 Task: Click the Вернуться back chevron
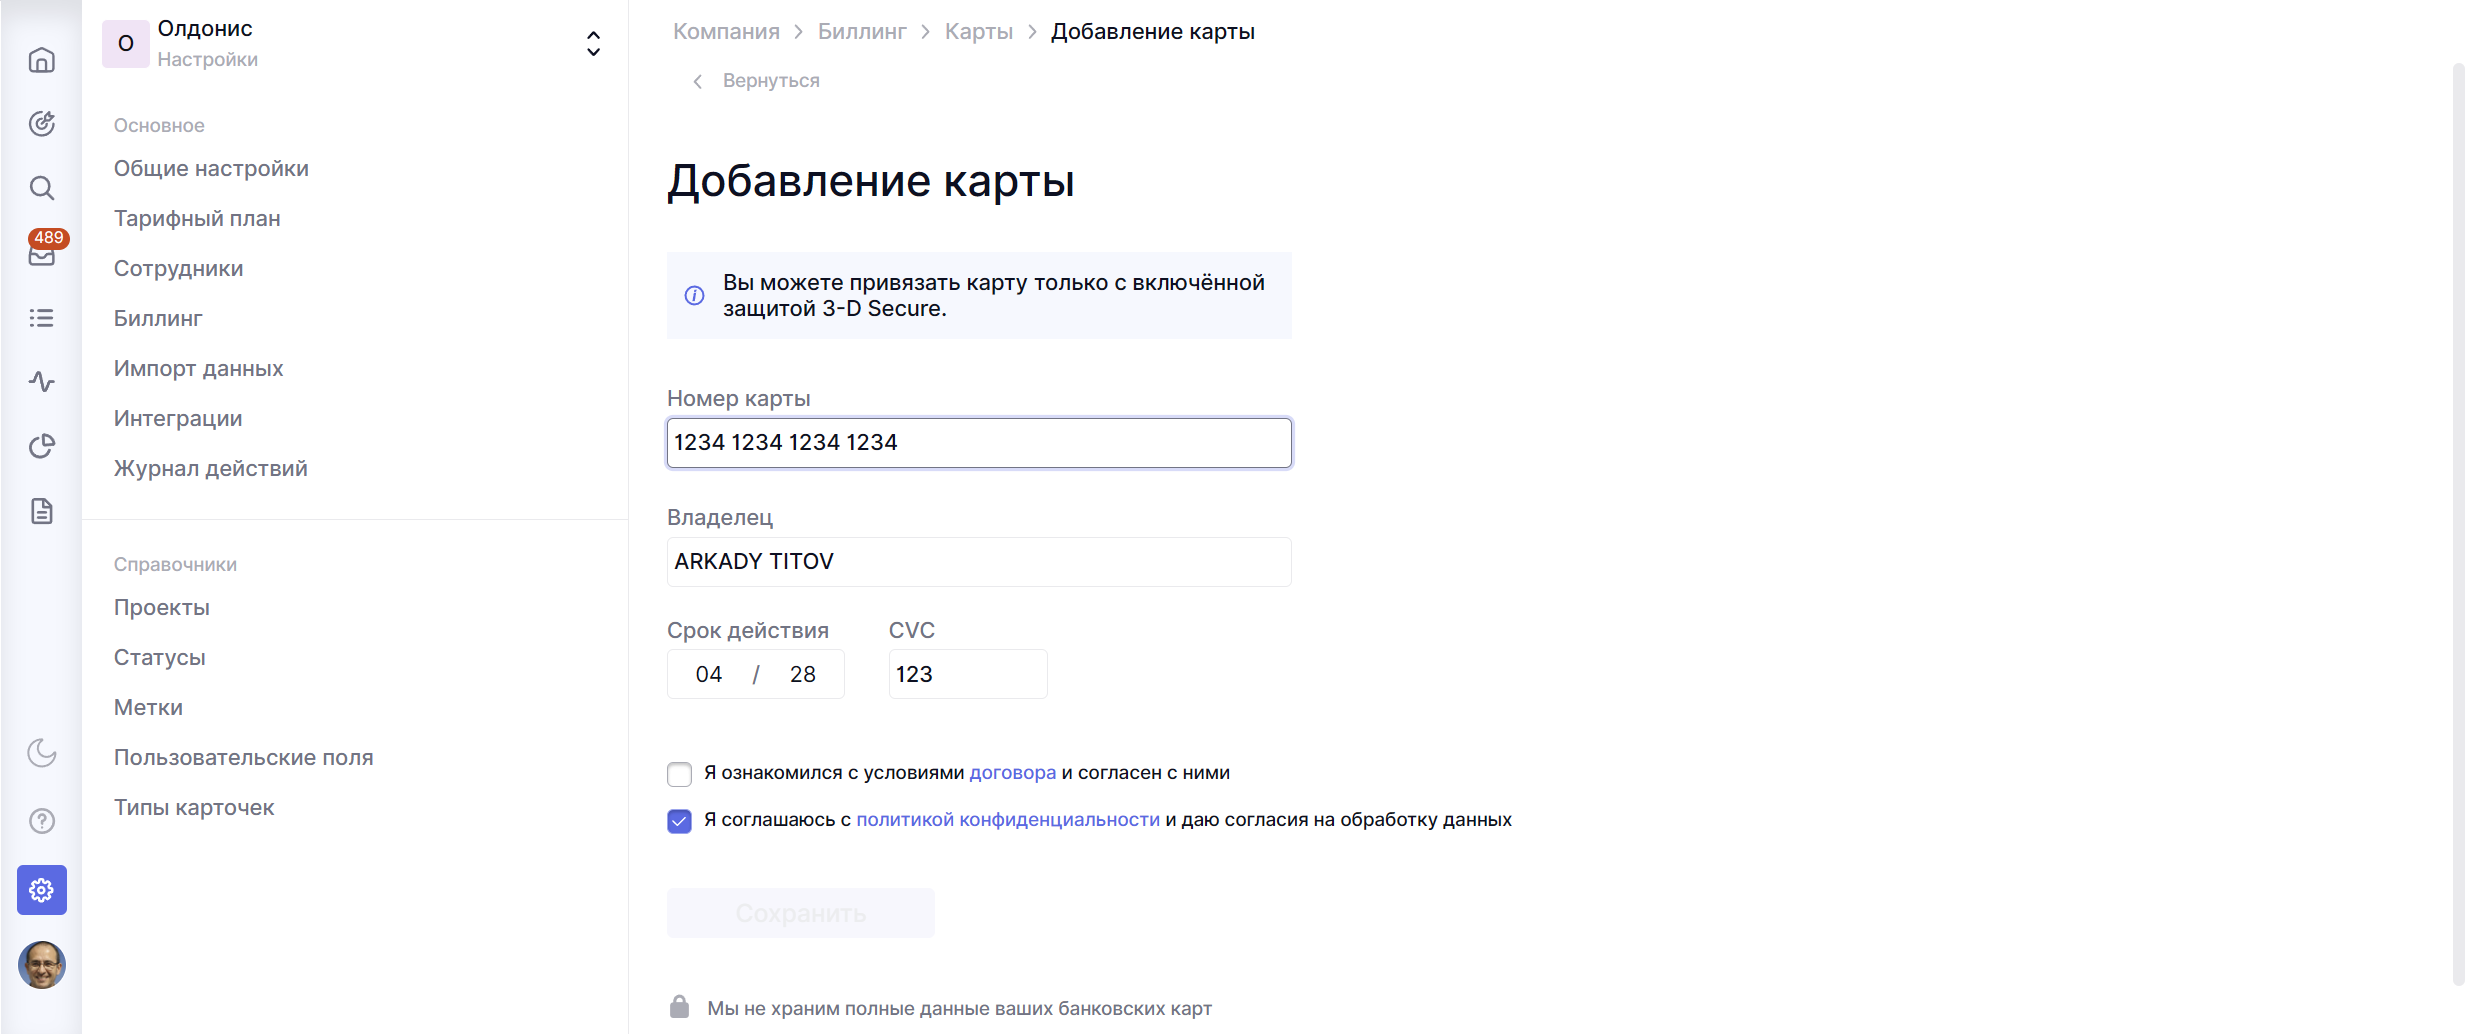[x=698, y=81]
